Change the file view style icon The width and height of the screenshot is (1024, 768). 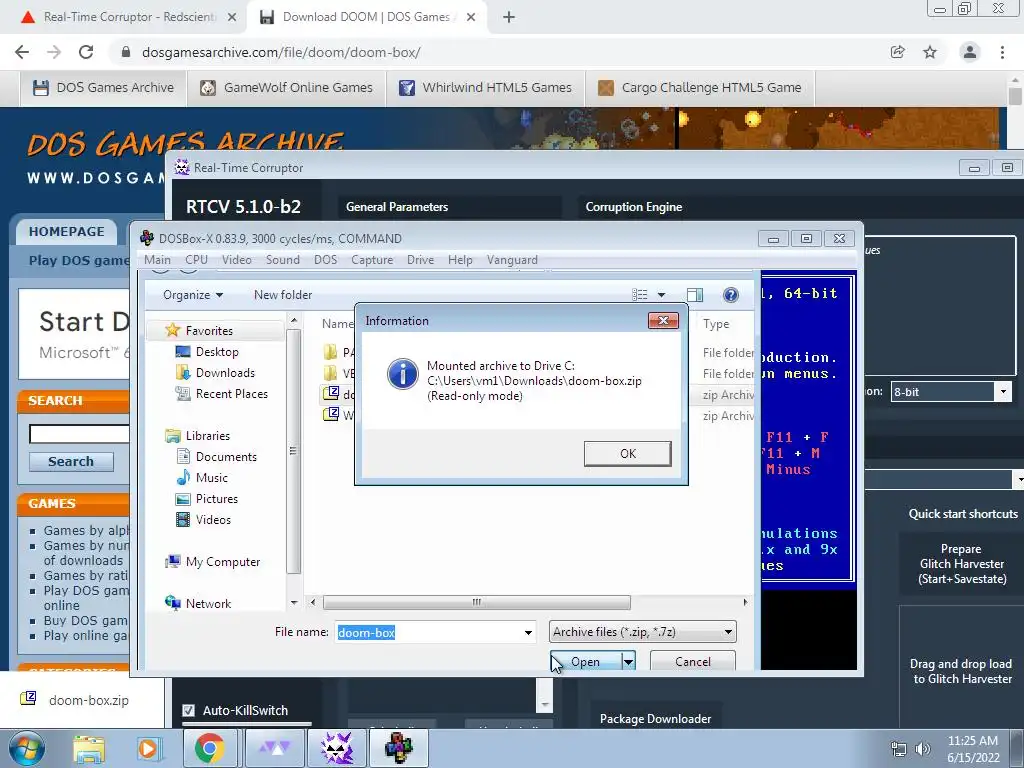pos(640,295)
